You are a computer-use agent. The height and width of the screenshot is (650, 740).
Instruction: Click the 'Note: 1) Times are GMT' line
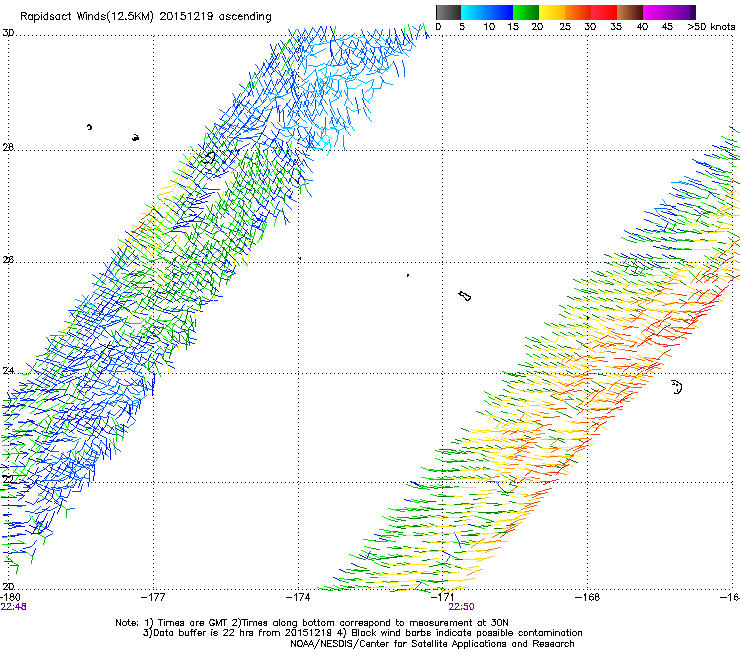point(312,623)
